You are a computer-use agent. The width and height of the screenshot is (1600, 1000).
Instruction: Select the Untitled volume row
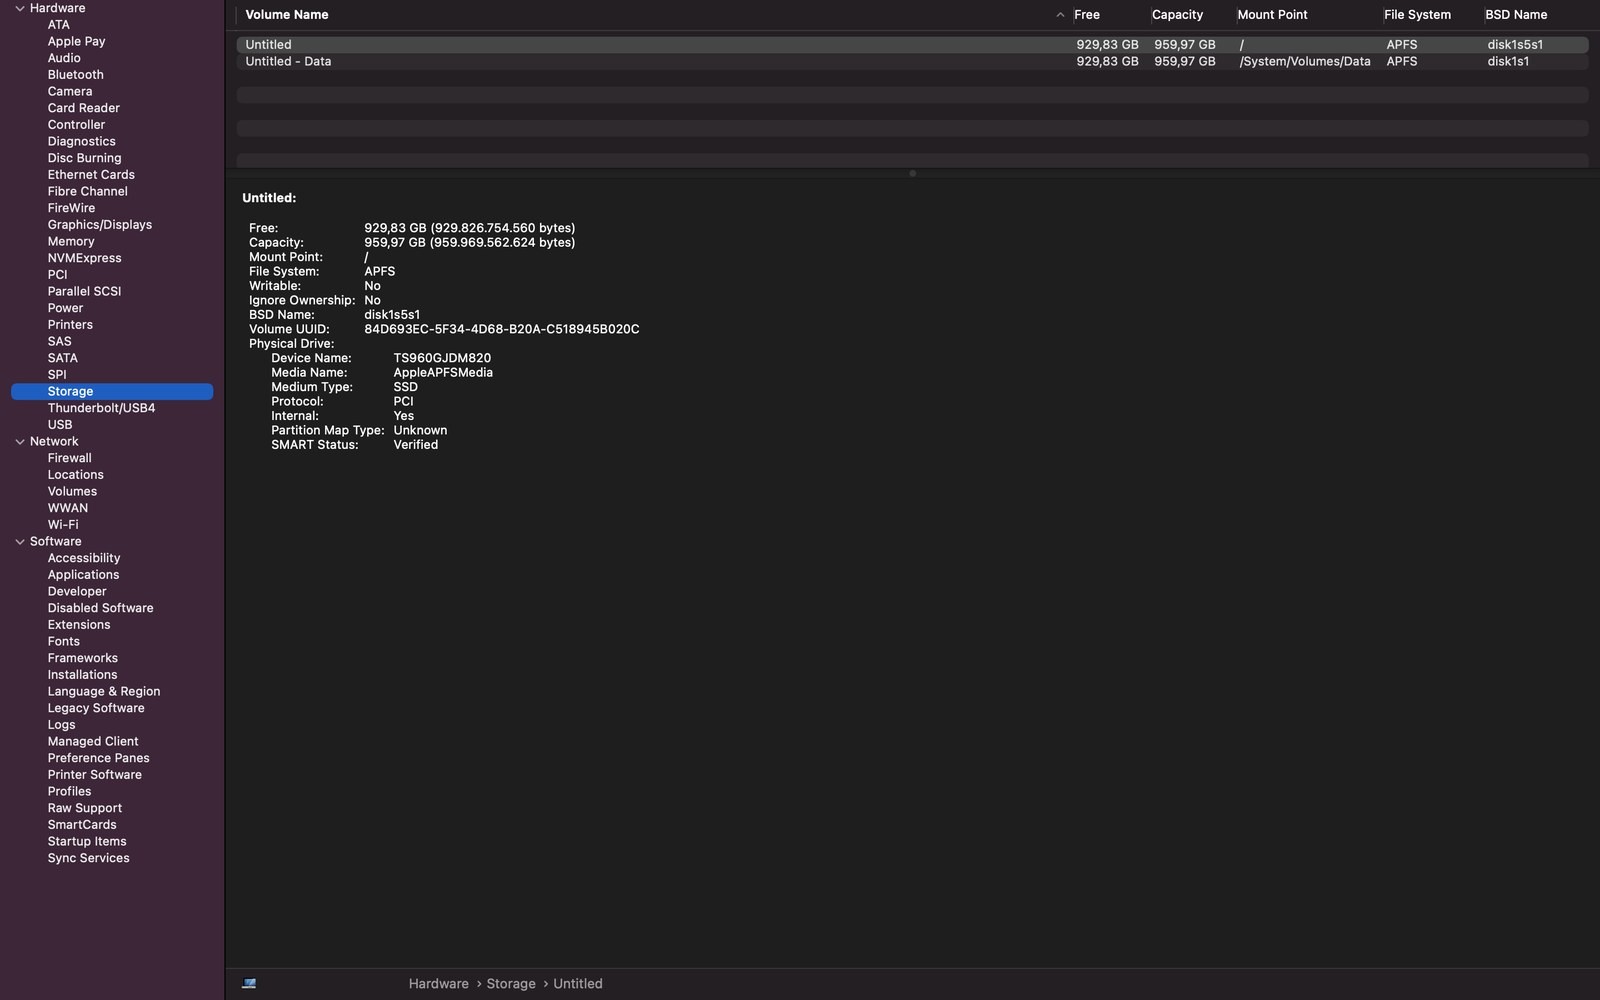pos(912,45)
